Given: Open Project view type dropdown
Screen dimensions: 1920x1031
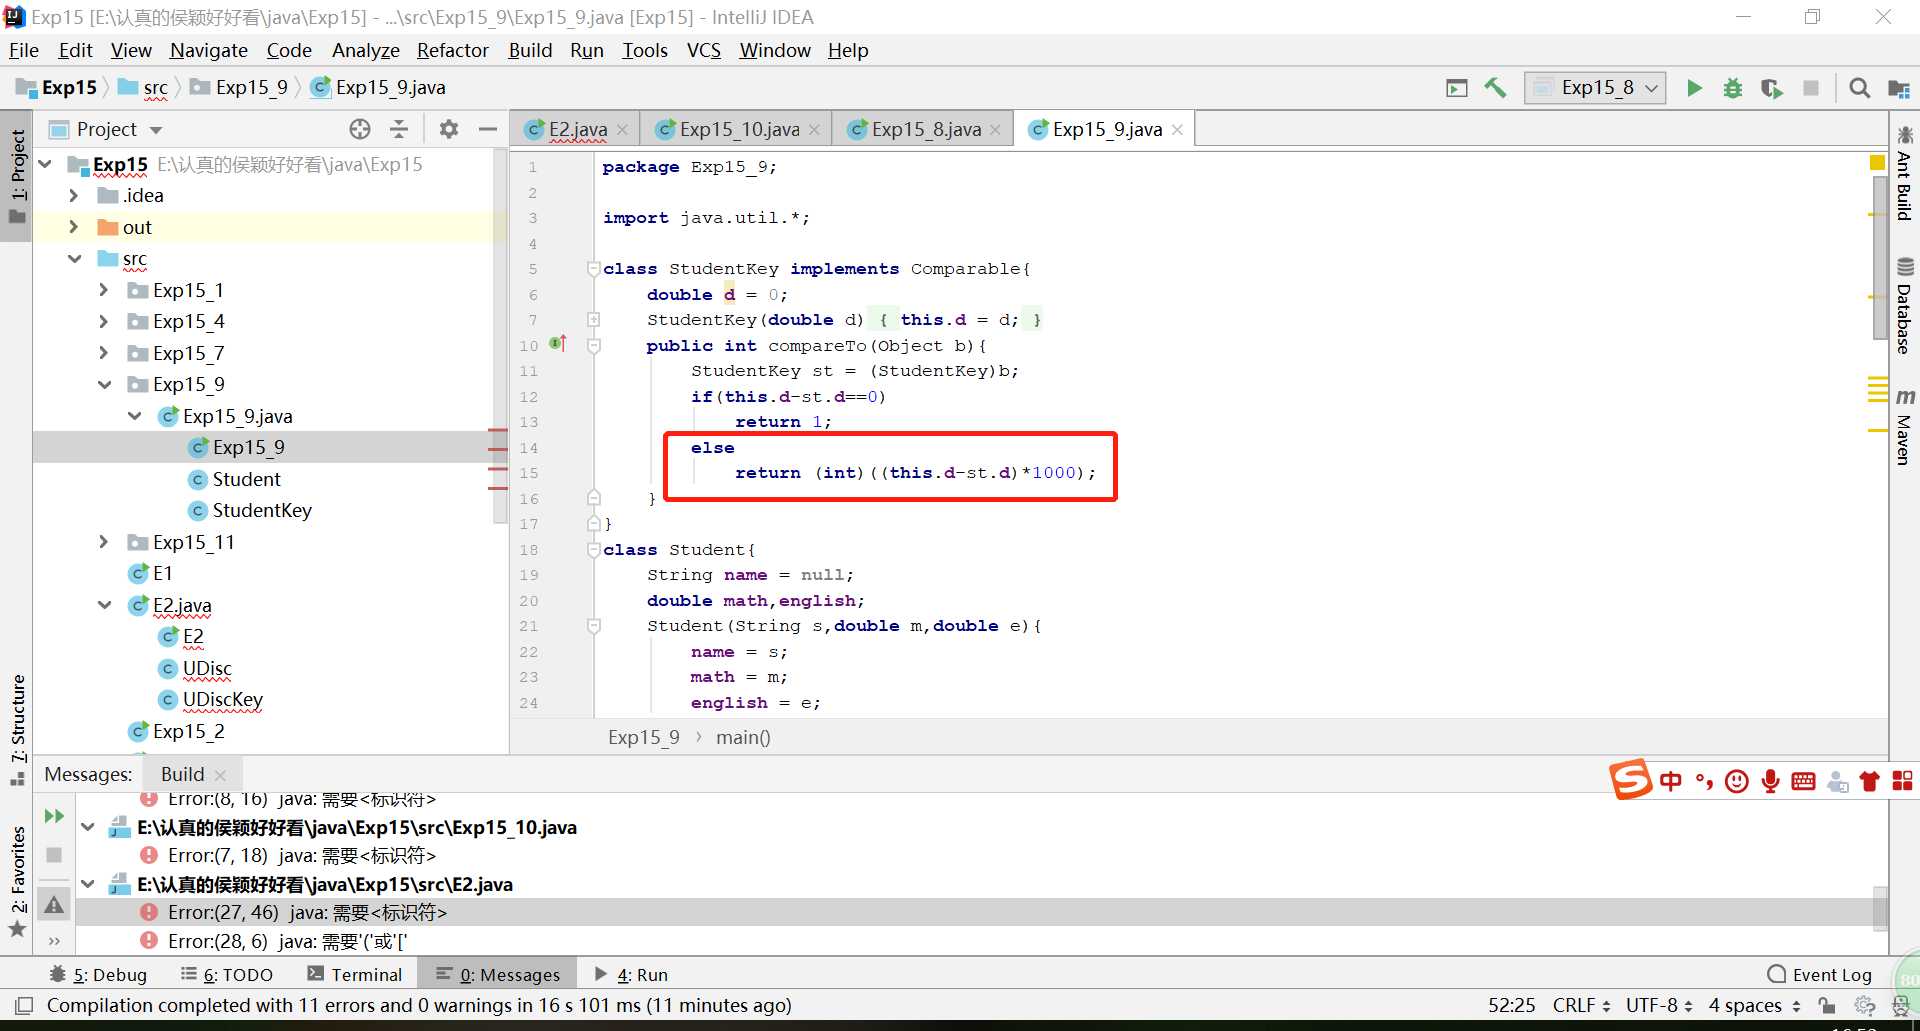Looking at the screenshot, I should [156, 130].
